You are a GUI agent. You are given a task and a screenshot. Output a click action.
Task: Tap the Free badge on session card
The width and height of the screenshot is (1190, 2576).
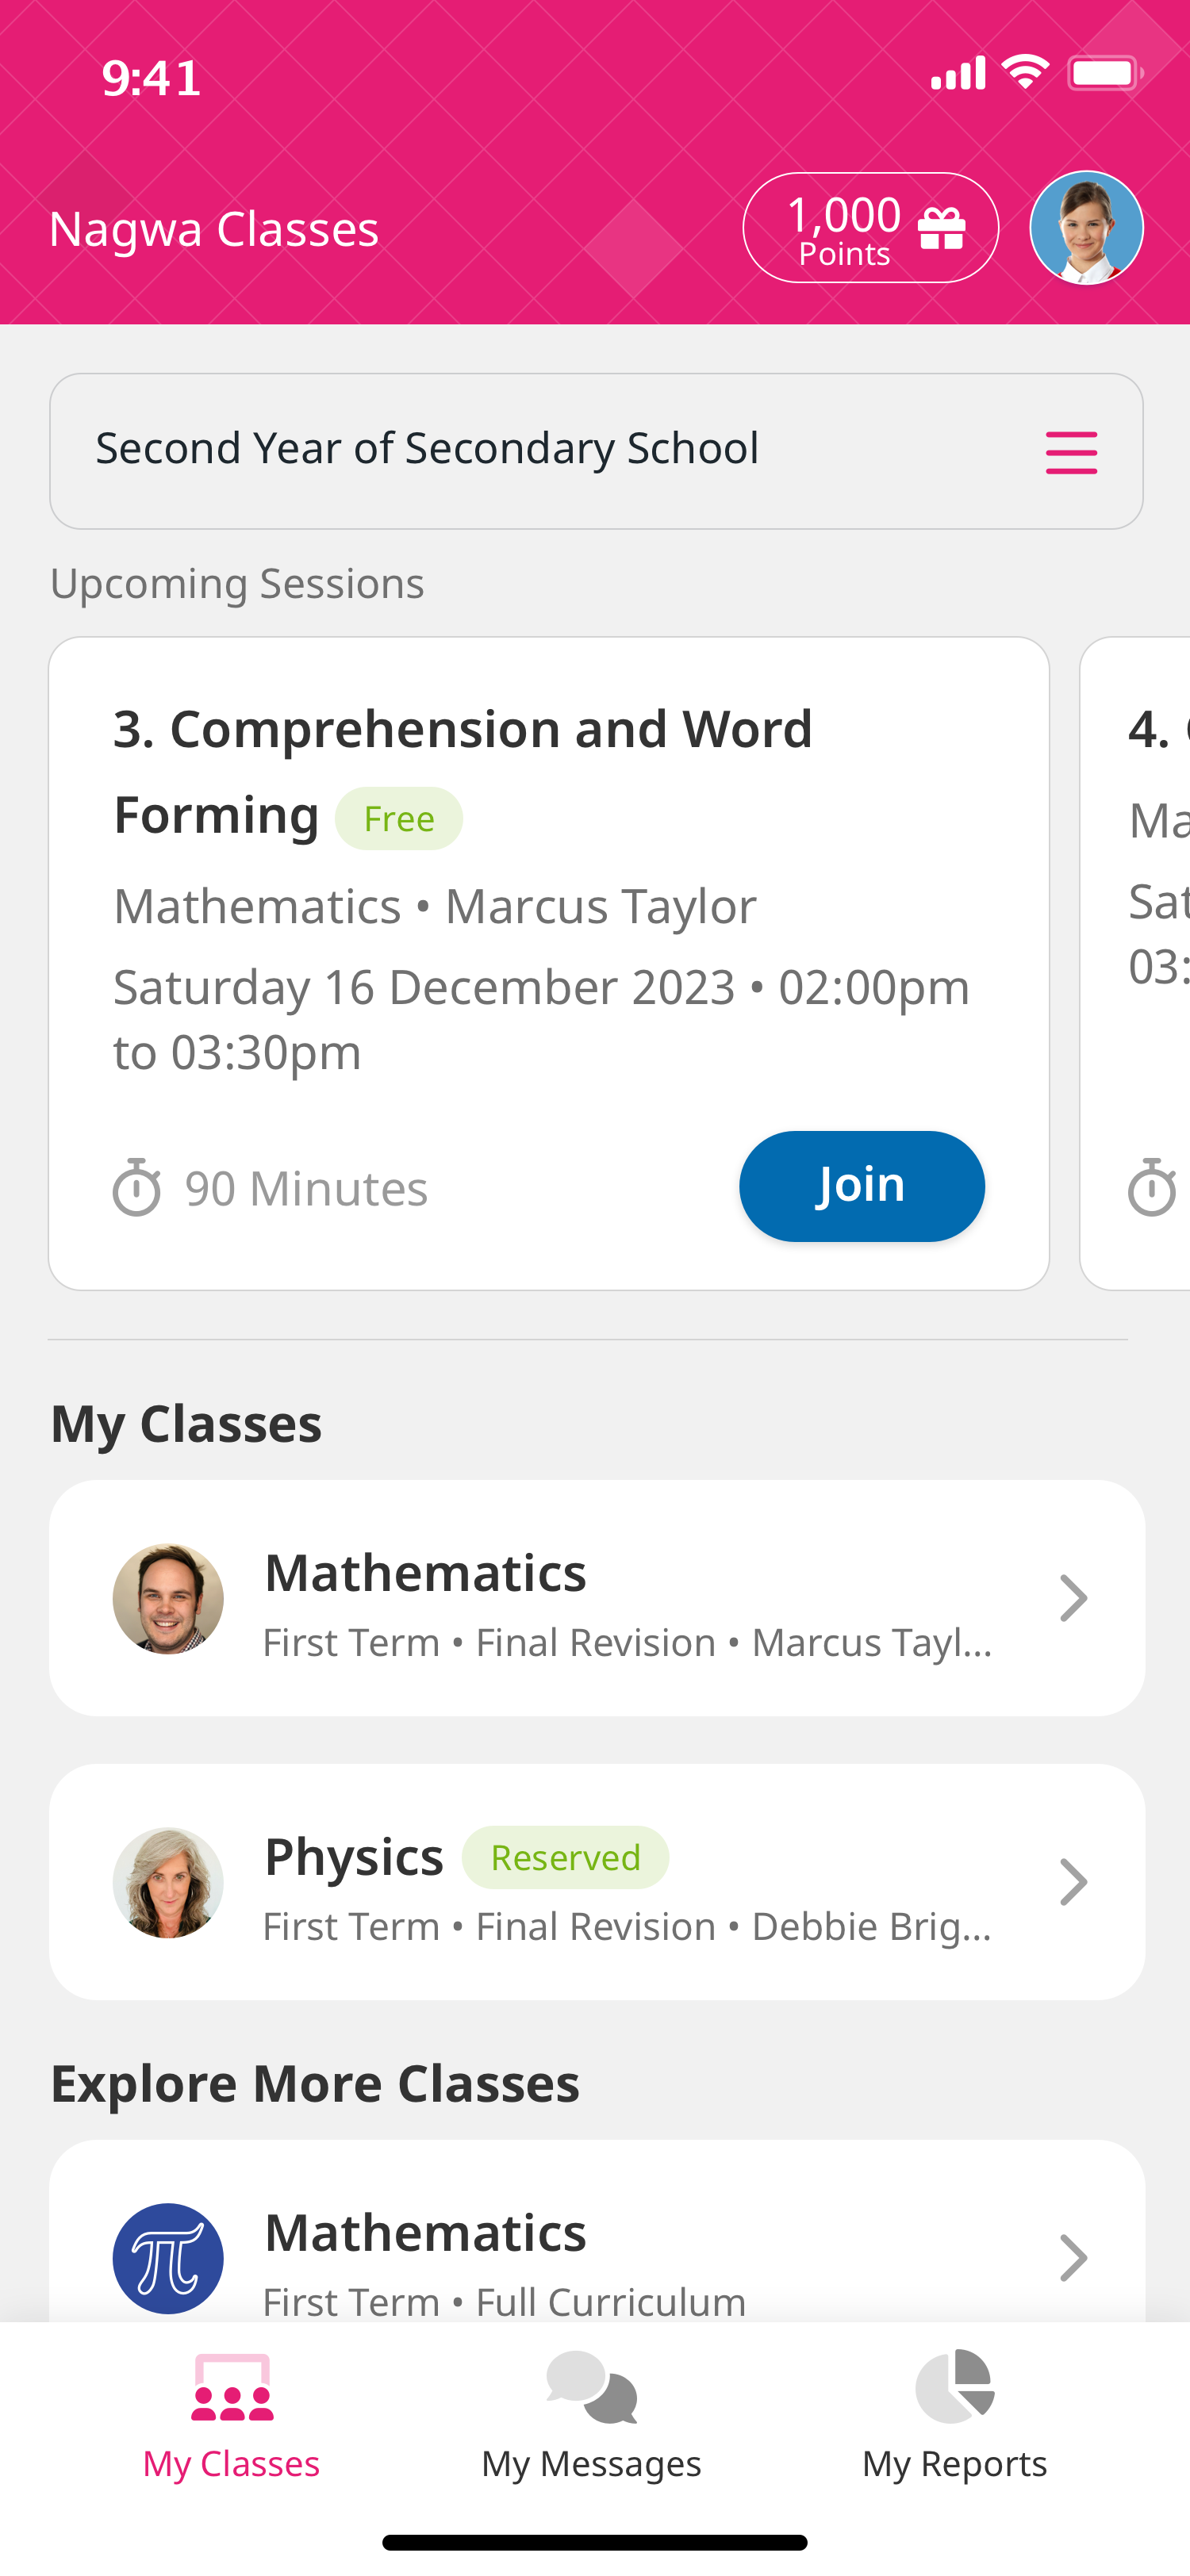pos(399,819)
